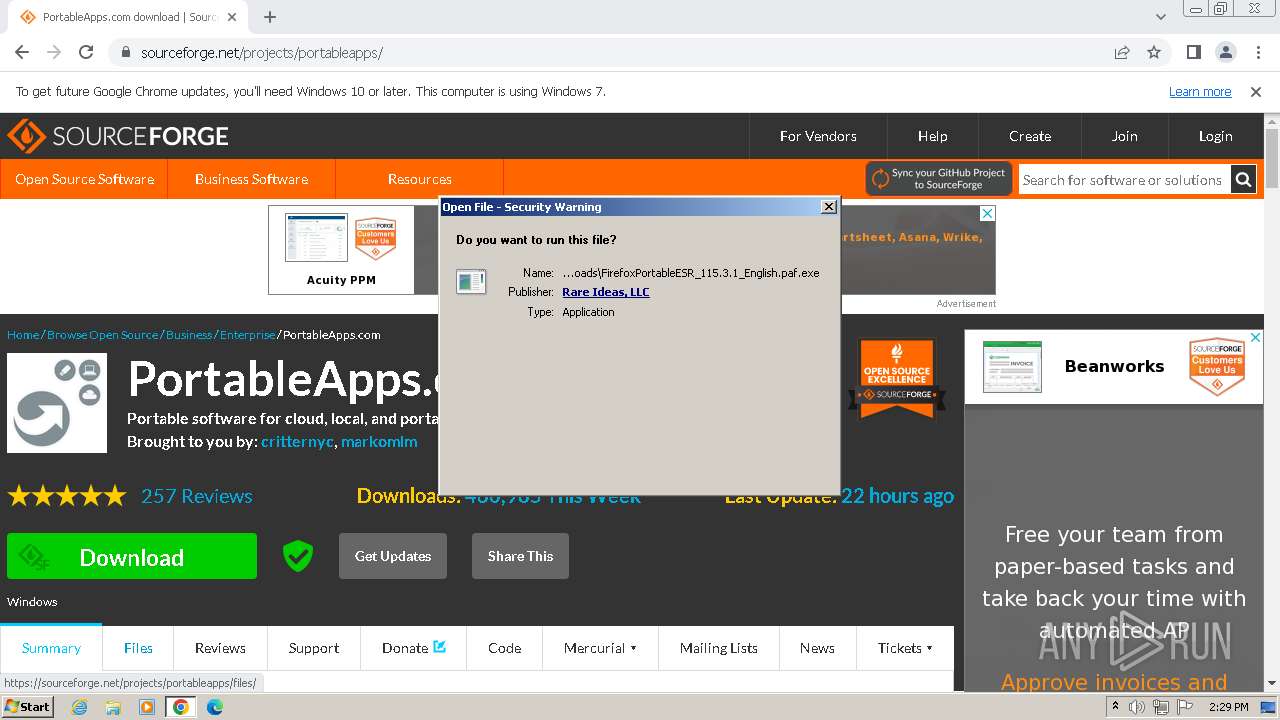Open the 257 Reviews link
1280x720 pixels.
197,496
